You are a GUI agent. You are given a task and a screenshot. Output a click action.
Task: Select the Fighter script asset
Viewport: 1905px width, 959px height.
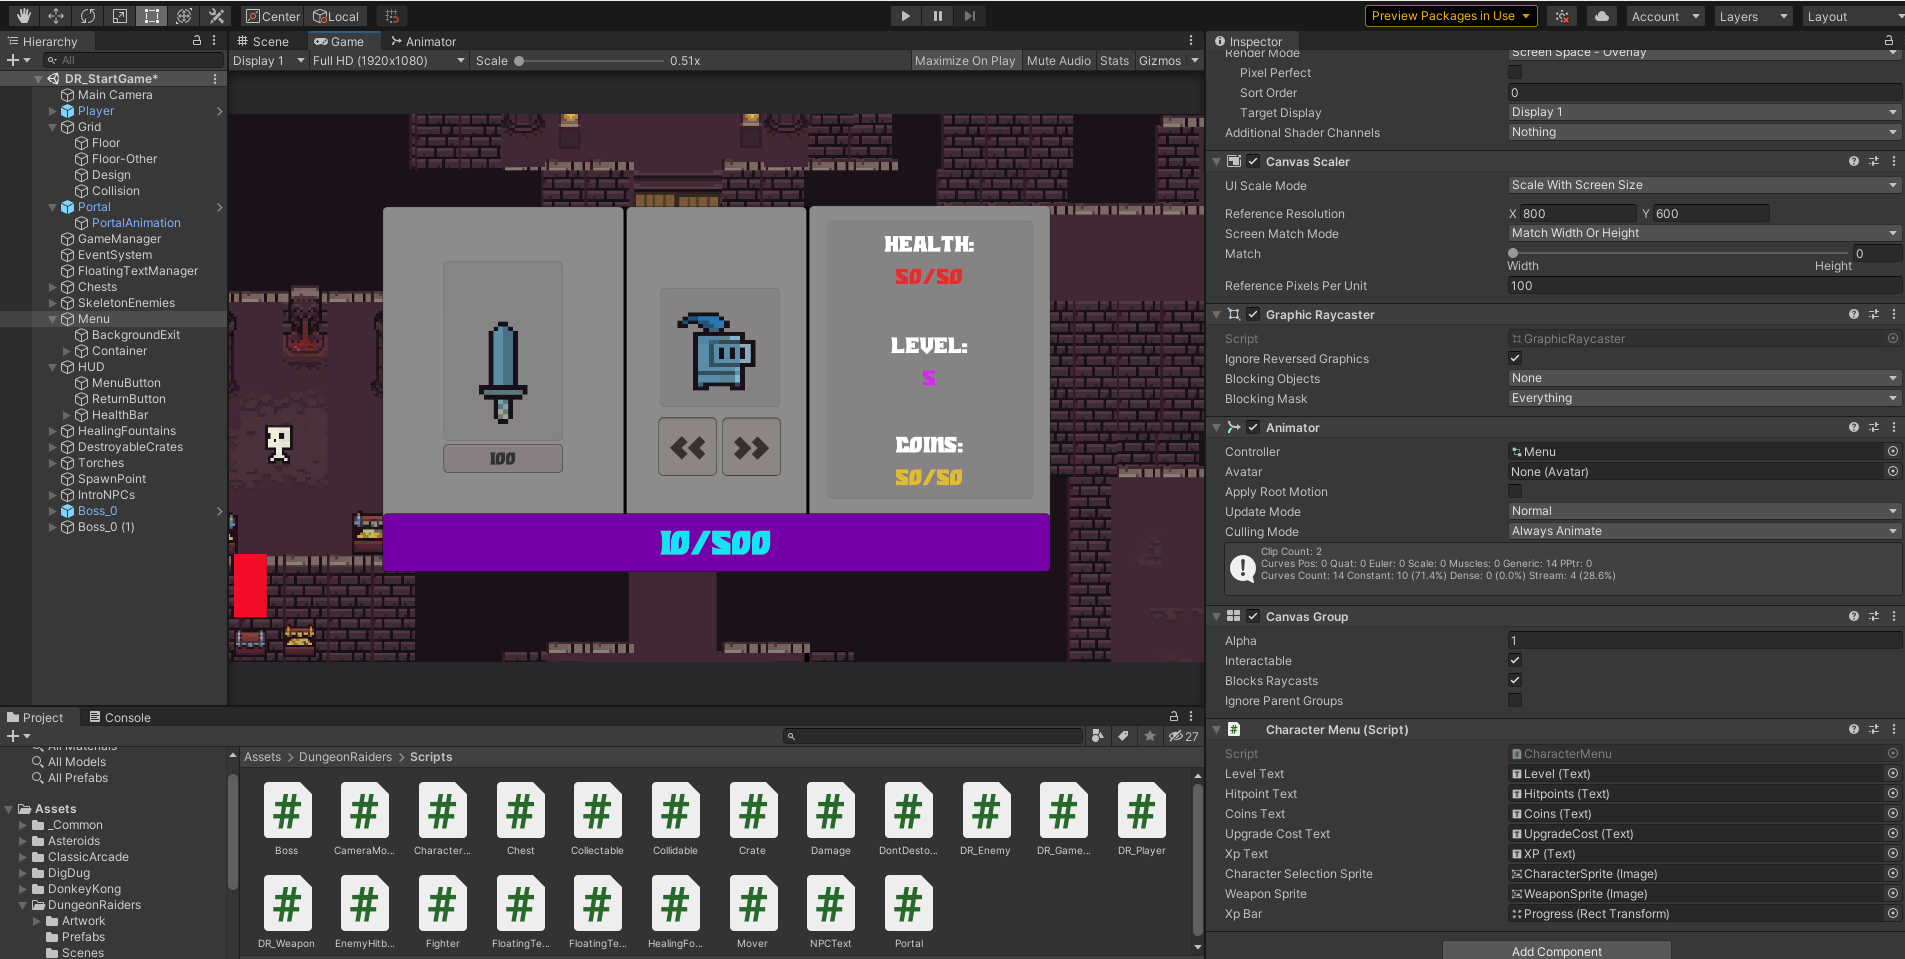(443, 912)
